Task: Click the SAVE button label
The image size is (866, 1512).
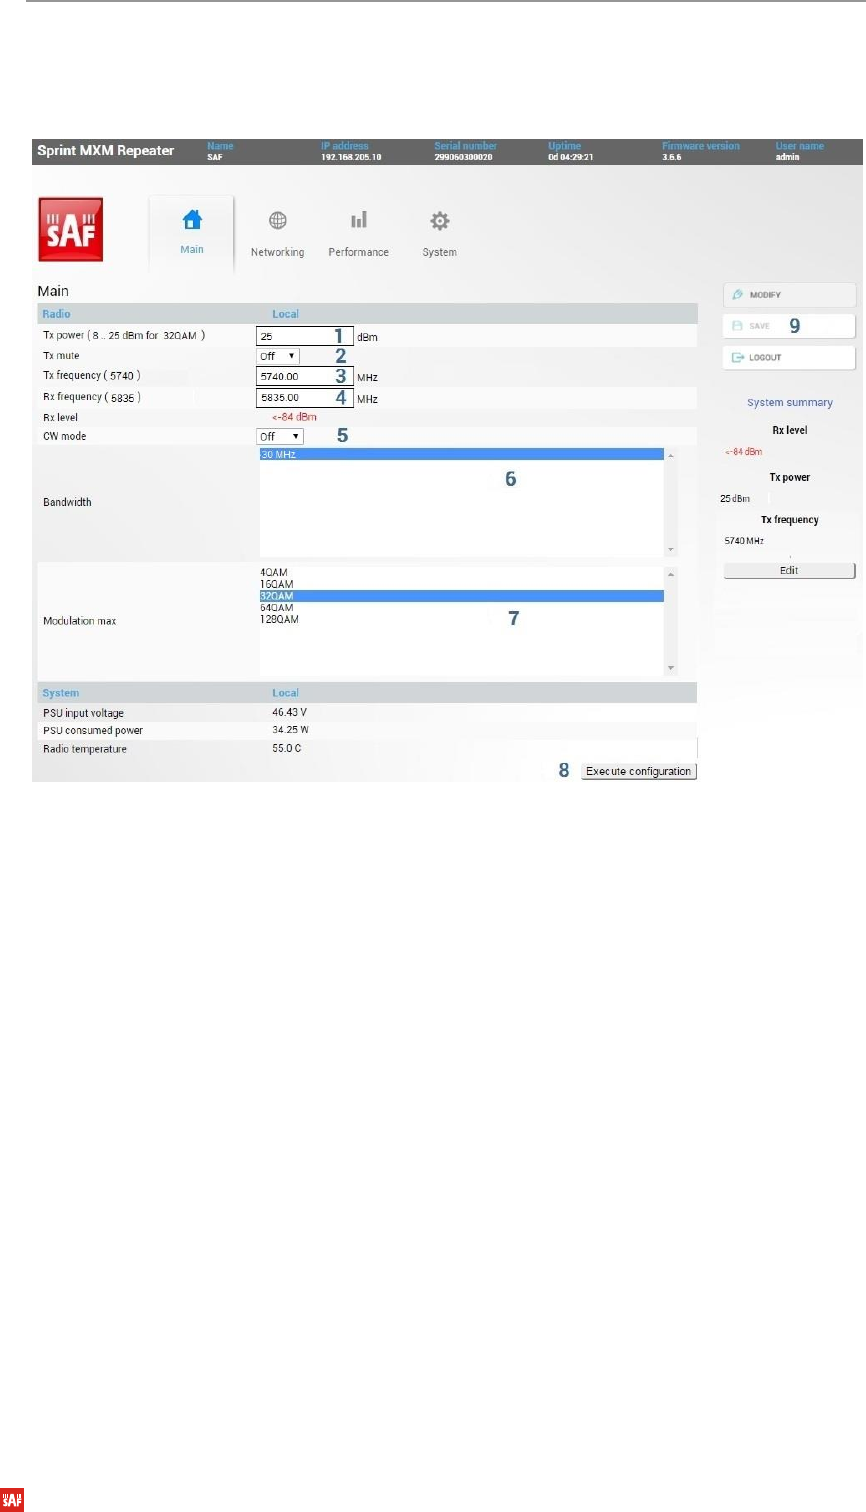Action: coord(760,326)
